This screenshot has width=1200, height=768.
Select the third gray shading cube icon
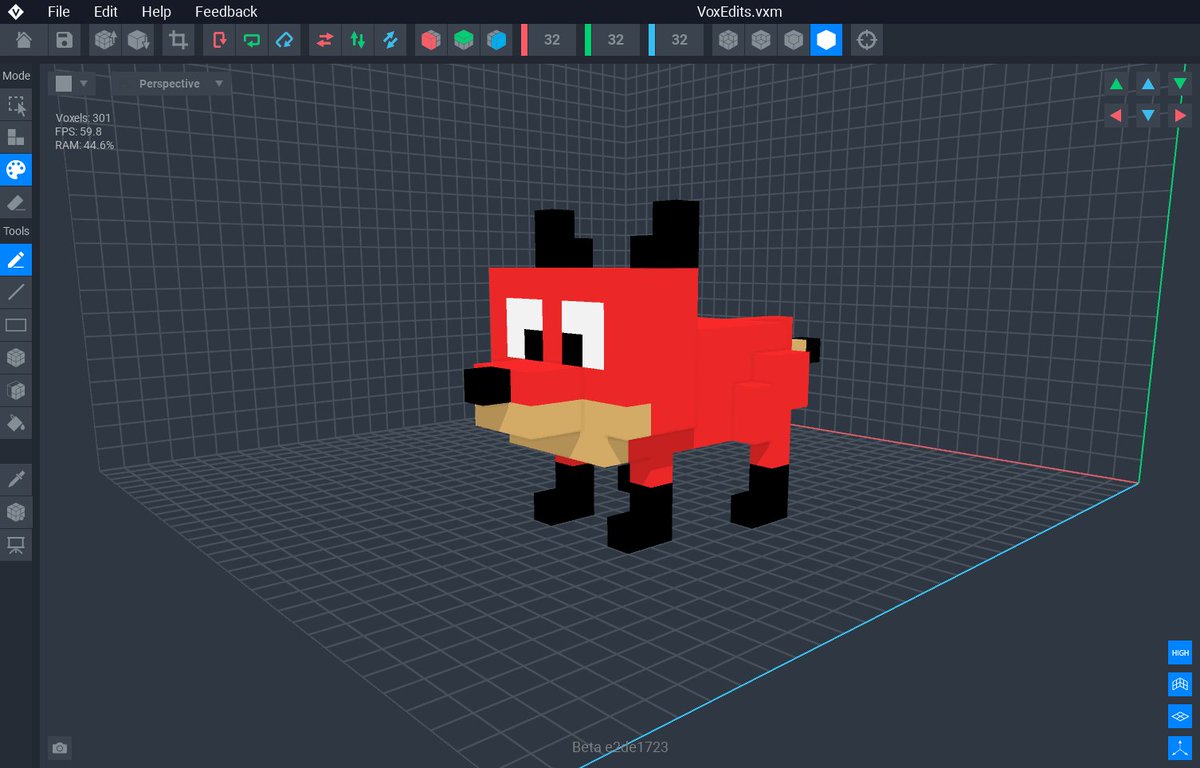pos(793,41)
